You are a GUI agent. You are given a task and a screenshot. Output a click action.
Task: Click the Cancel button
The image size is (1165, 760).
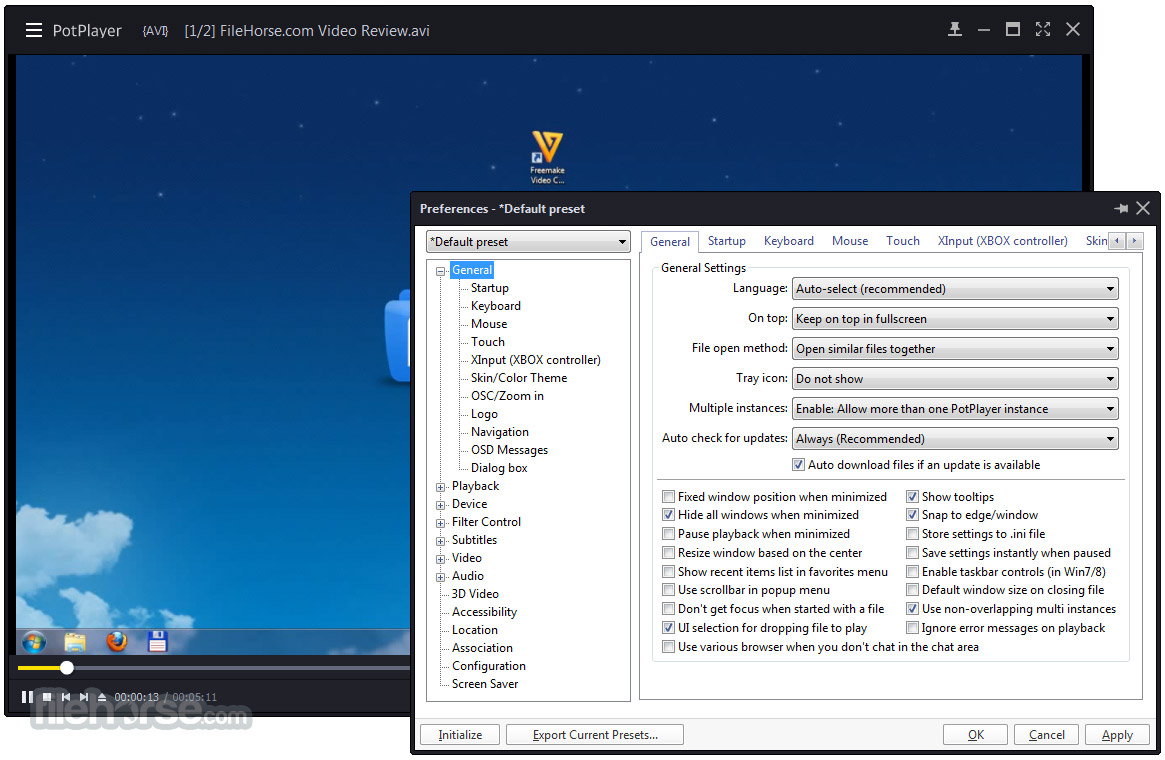coord(1046,735)
